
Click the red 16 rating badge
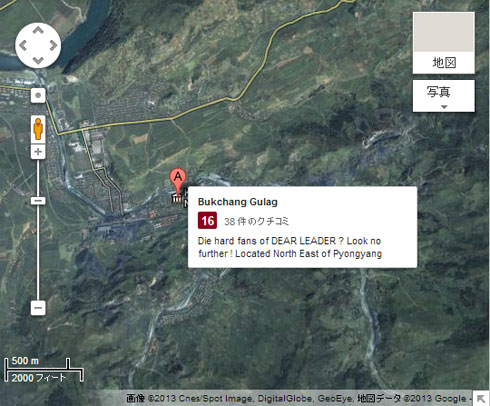(207, 220)
